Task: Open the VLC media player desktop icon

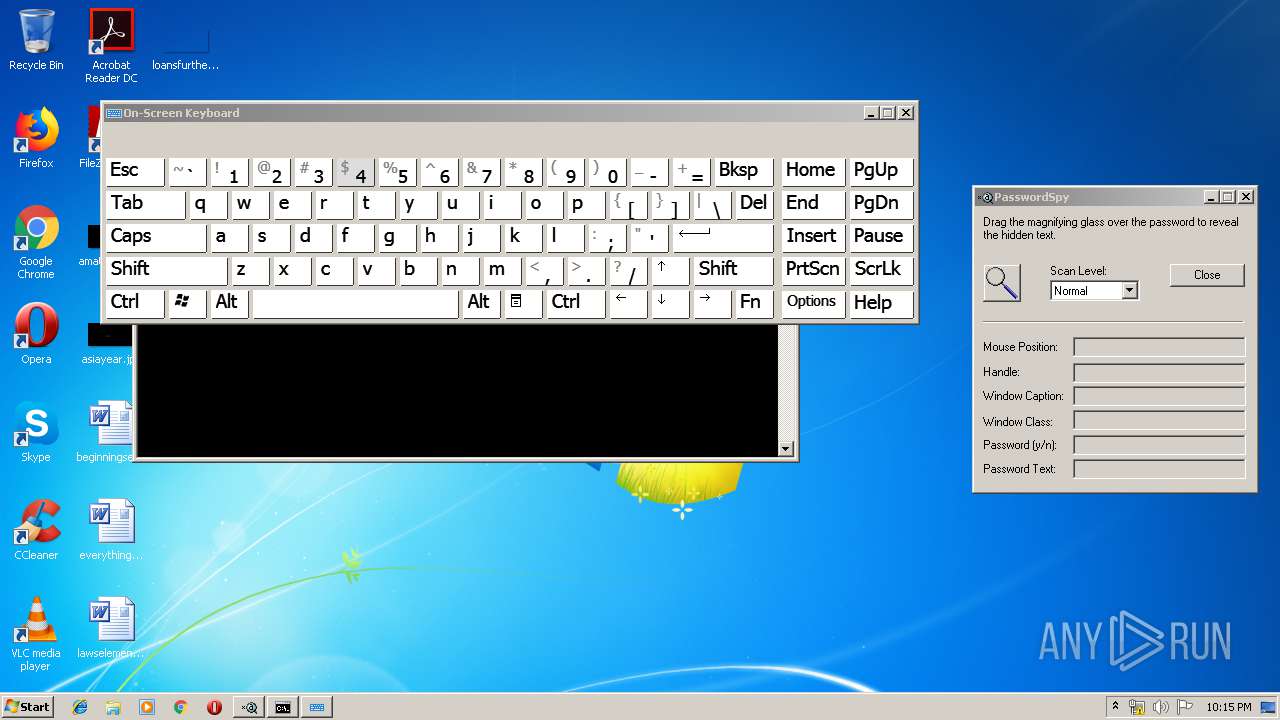Action: 36,634
